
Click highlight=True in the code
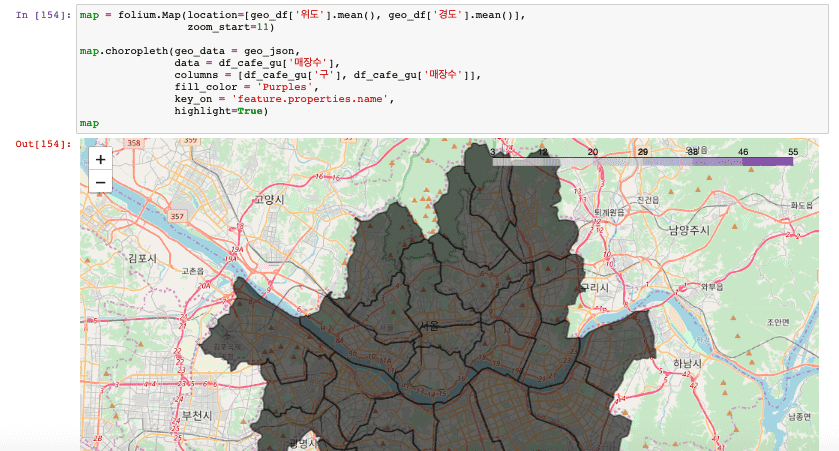coord(218,111)
